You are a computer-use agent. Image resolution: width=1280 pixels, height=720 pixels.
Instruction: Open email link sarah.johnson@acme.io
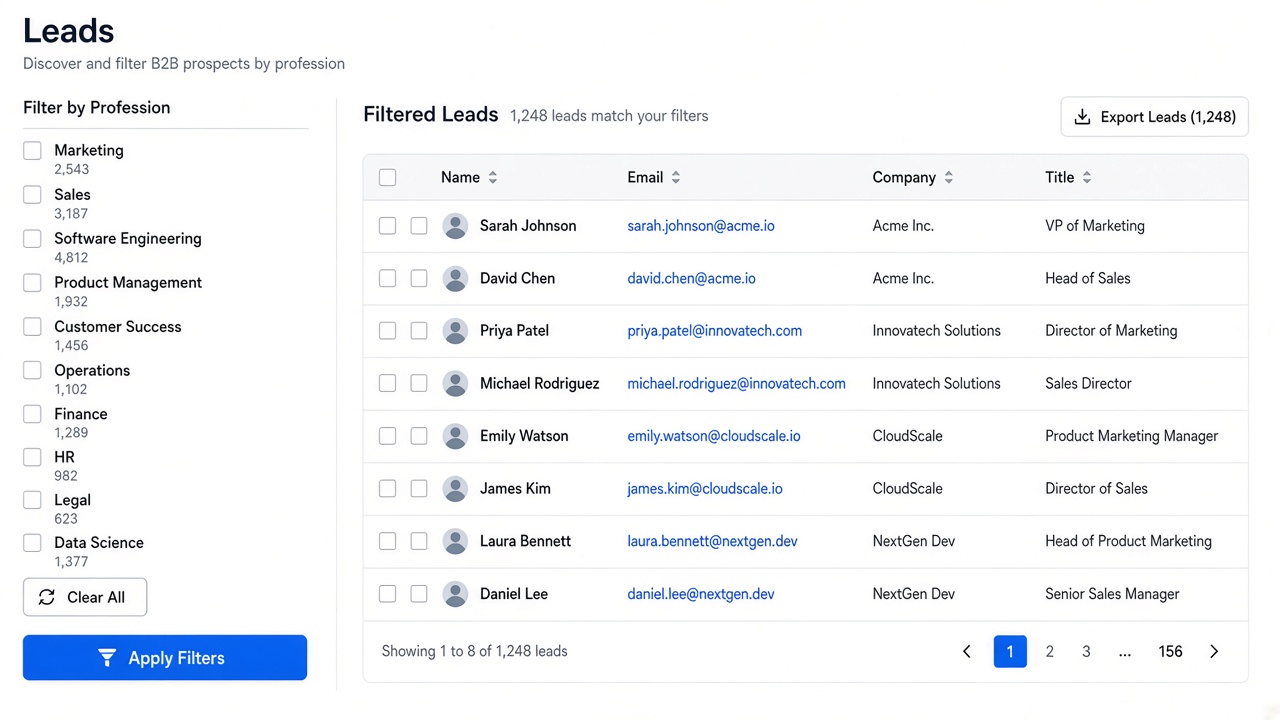[701, 226]
